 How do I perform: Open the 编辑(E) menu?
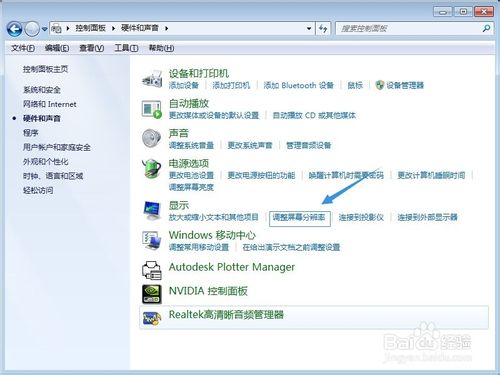57,48
